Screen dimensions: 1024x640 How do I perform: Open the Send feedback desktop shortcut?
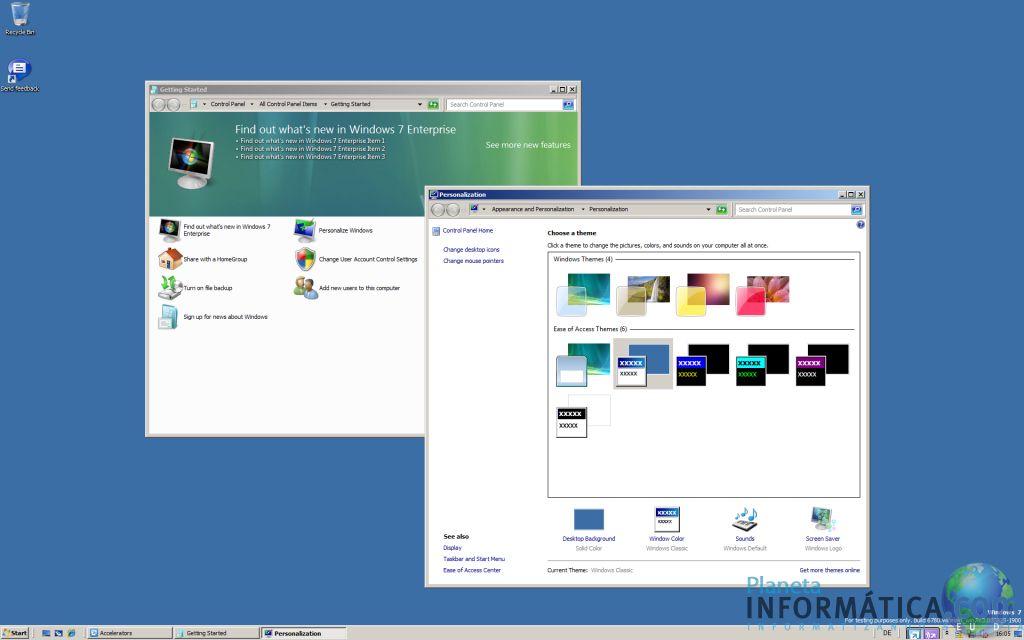pyautogui.click(x=20, y=76)
